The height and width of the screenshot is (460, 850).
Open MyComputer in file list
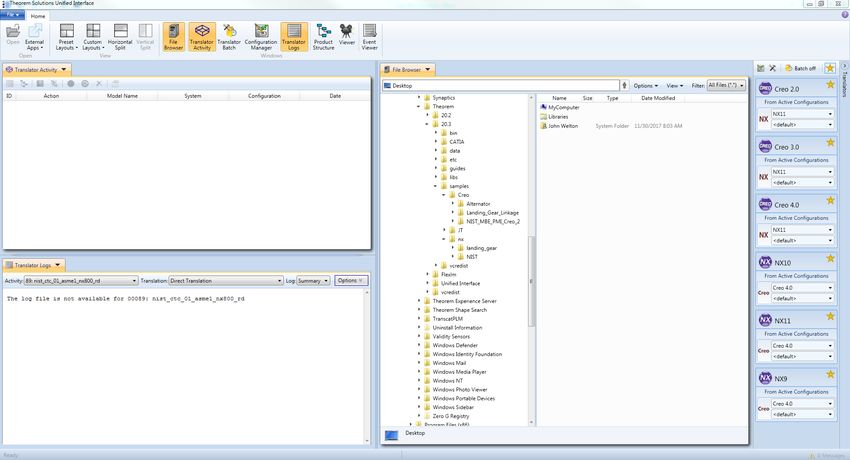tap(563, 108)
